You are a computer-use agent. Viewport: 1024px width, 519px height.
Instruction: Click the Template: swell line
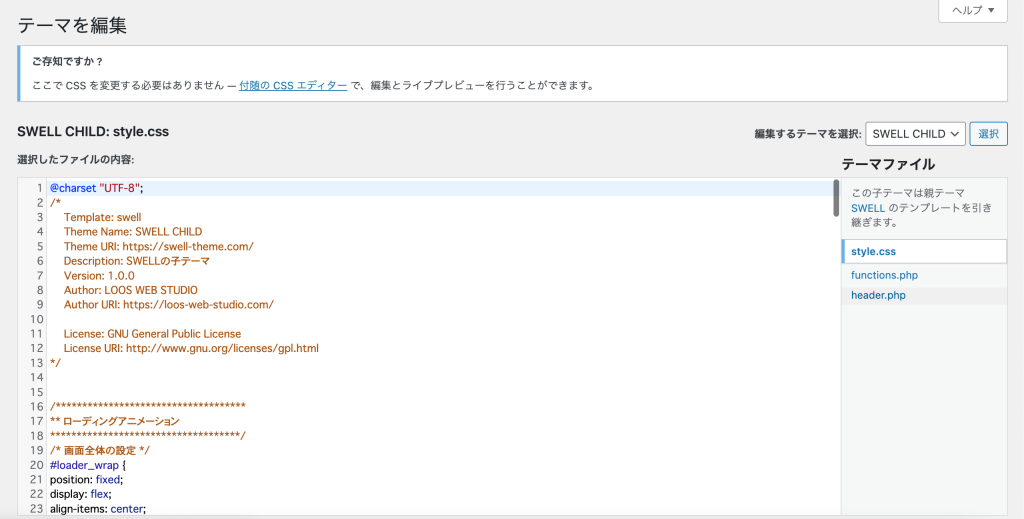click(x=103, y=217)
